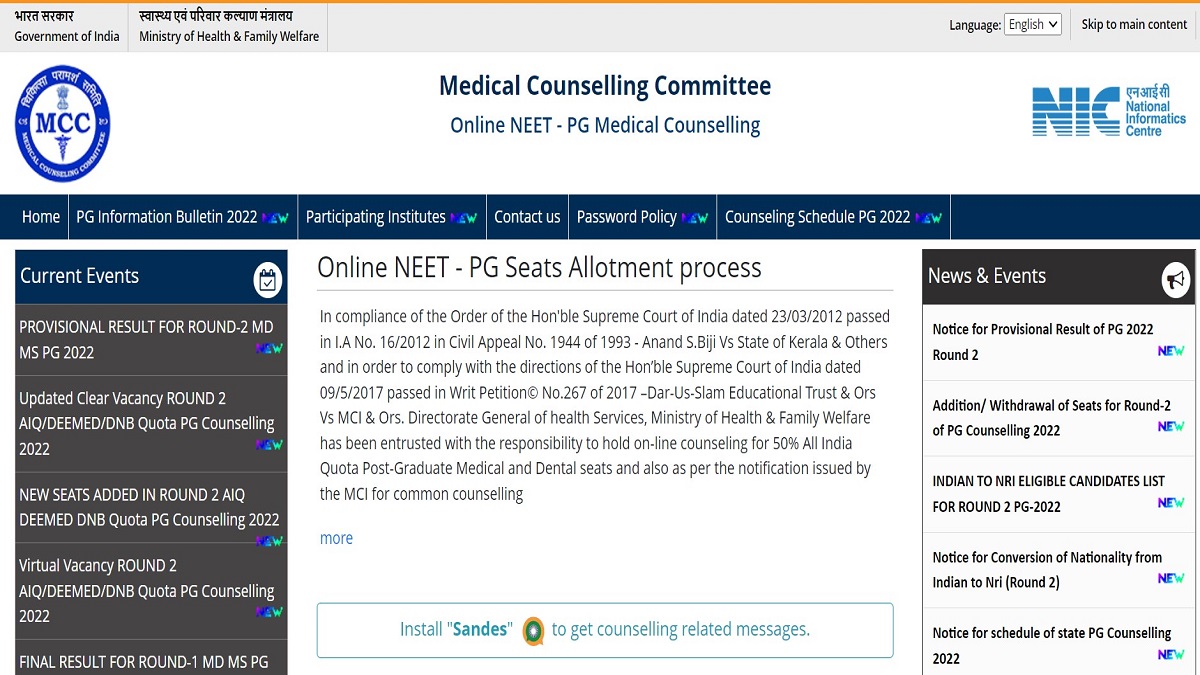This screenshot has width=1200, height=675.
Task: Click the Sandes app icon
Action: coord(534,631)
